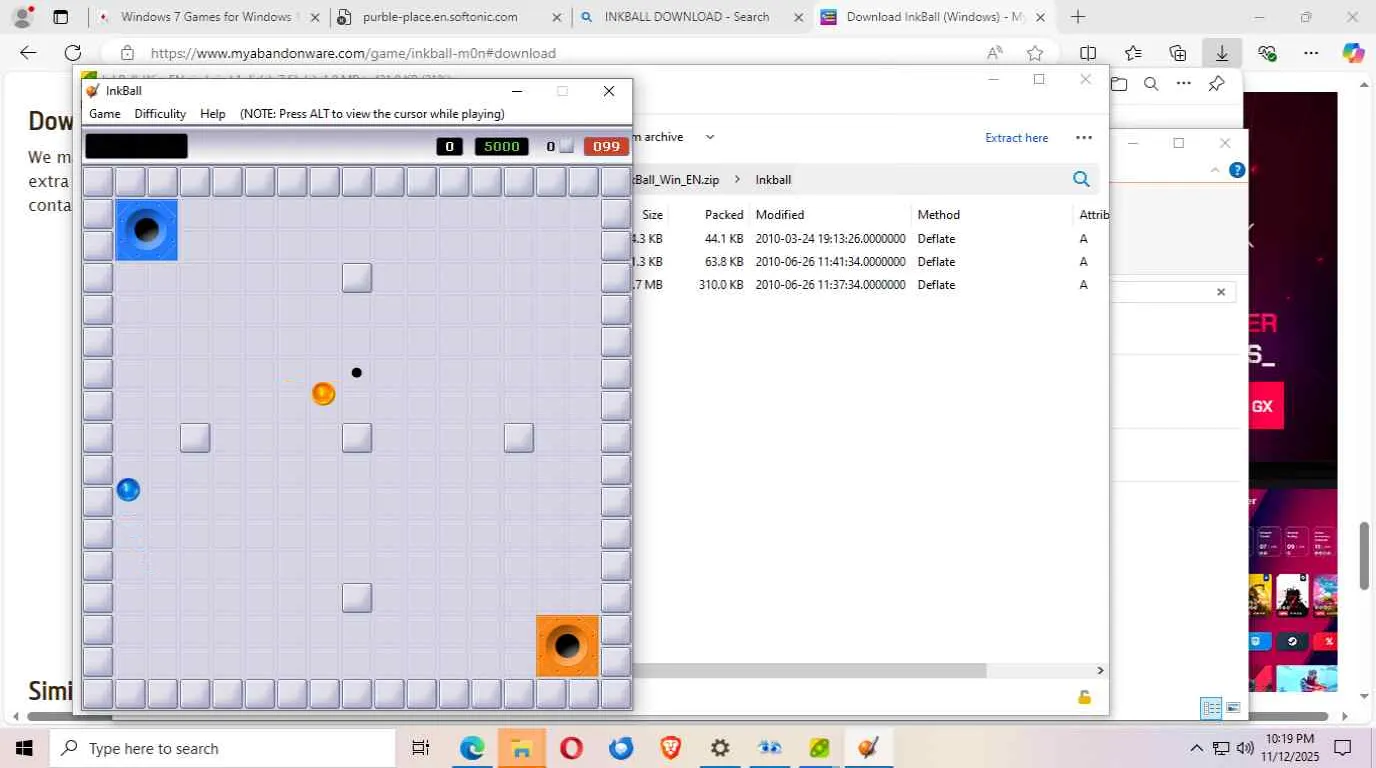Switch to InkBall on the taskbar

click(868, 748)
